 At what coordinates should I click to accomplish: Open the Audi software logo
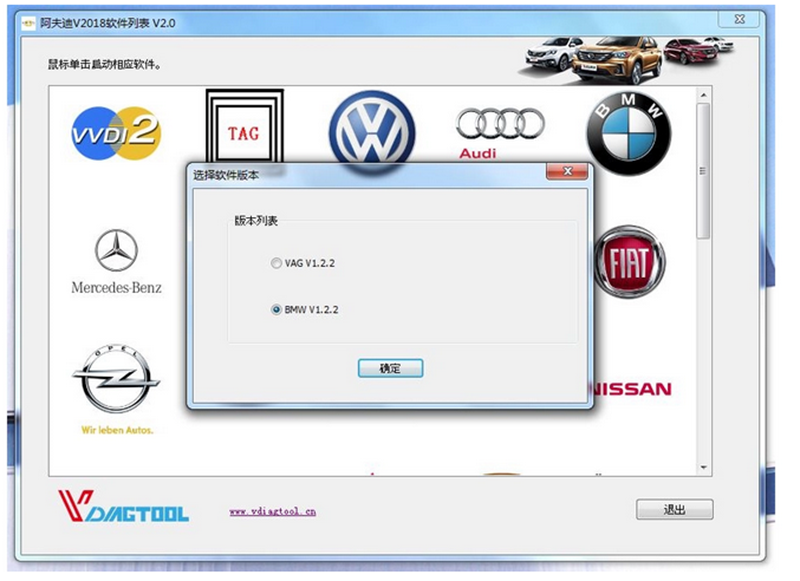tap(500, 133)
